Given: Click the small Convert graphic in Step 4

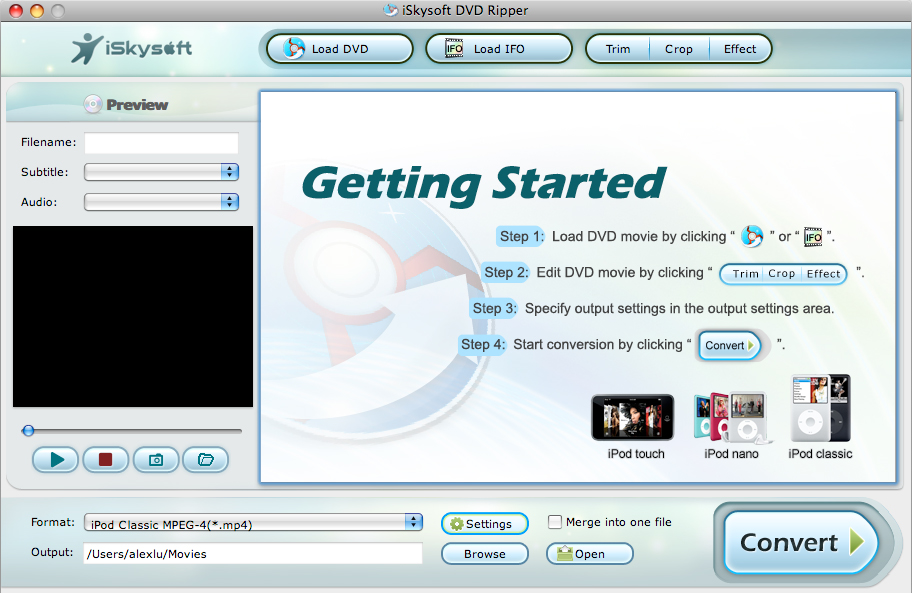Looking at the screenshot, I should click(x=729, y=345).
